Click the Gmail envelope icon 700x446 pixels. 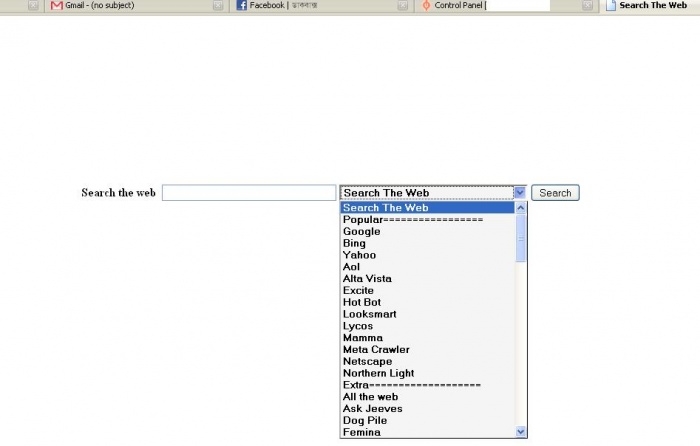click(57, 5)
